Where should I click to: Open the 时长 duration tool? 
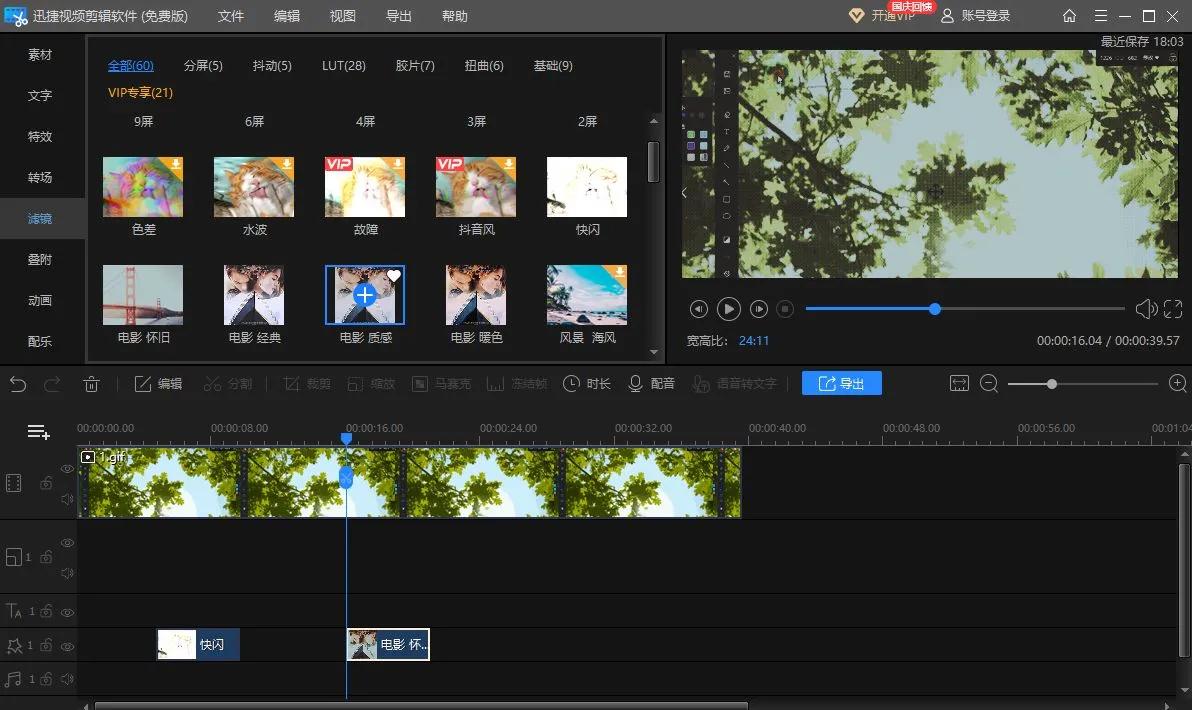pos(587,384)
